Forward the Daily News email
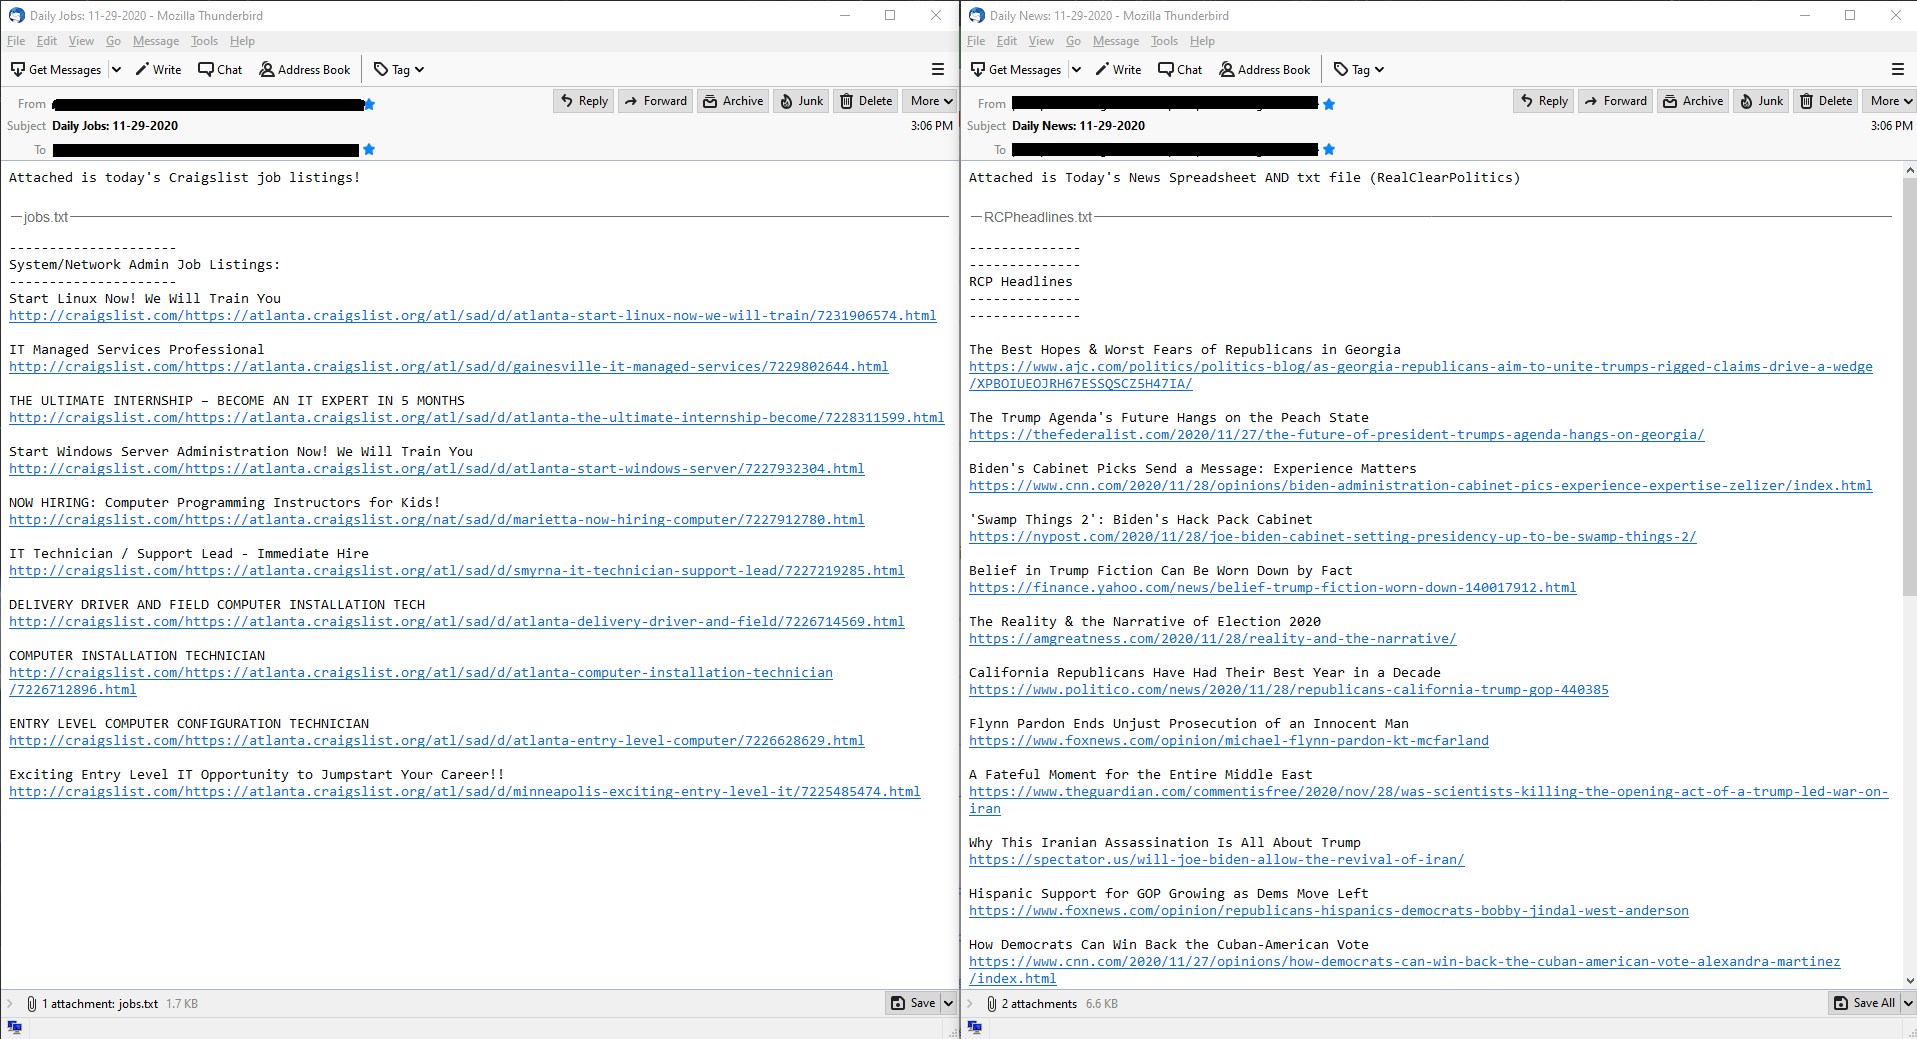The image size is (1917, 1039). pyautogui.click(x=1615, y=101)
